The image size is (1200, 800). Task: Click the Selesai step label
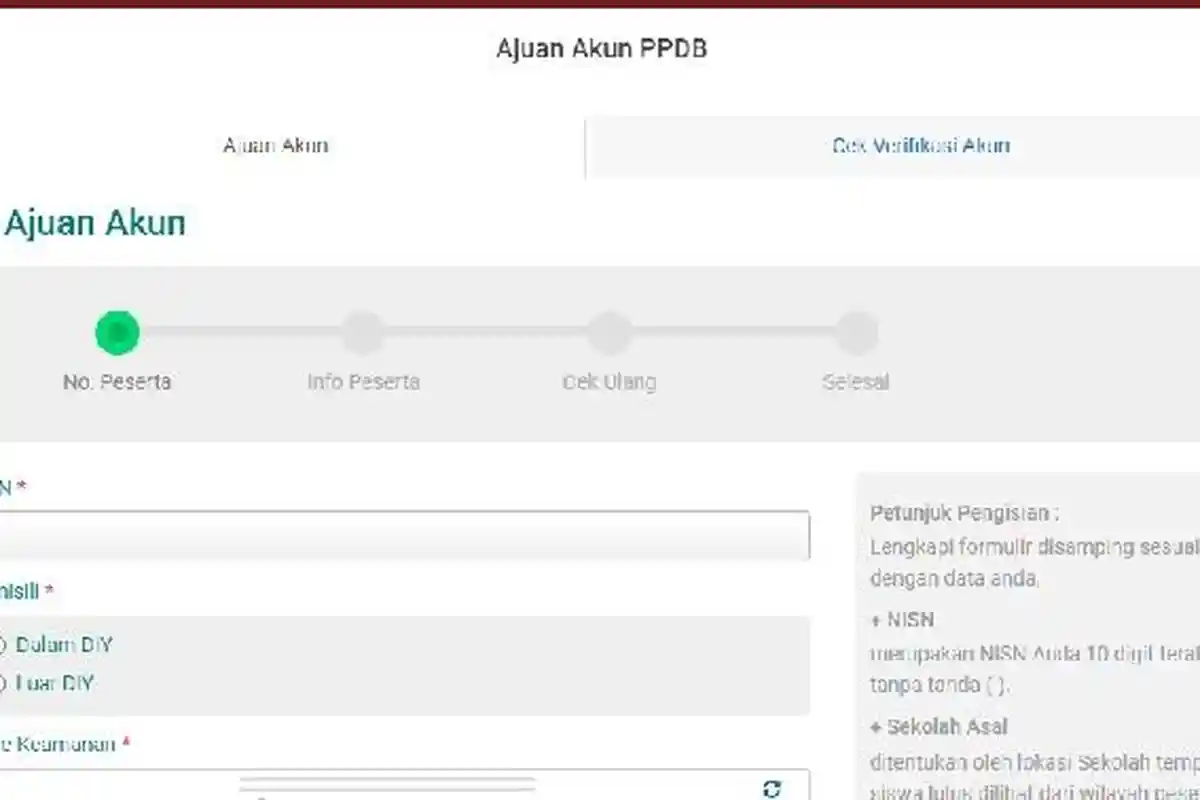tap(855, 381)
